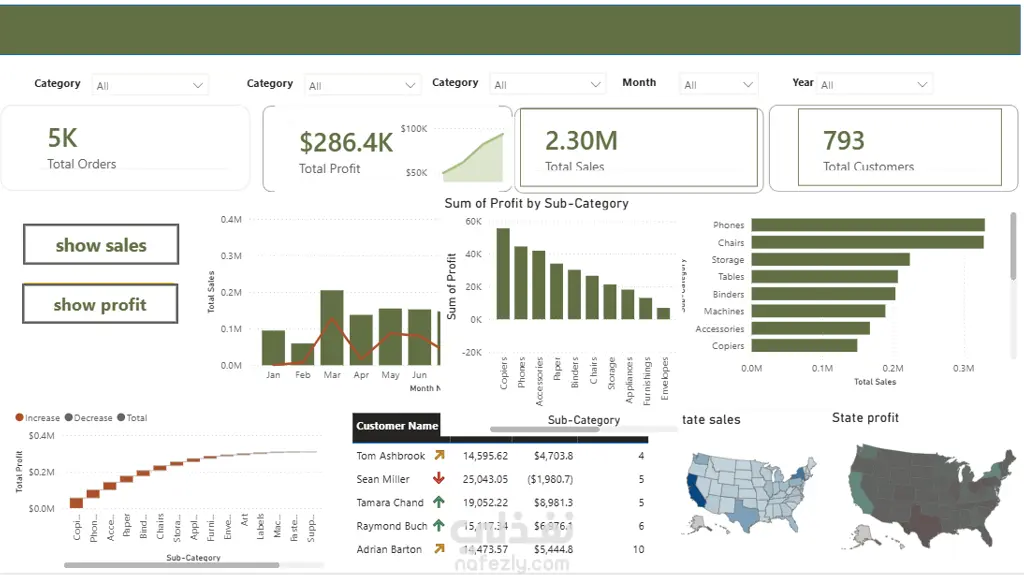This screenshot has width=1024, height=575.
Task: Select the Increase legend marker
Action: click(20, 418)
